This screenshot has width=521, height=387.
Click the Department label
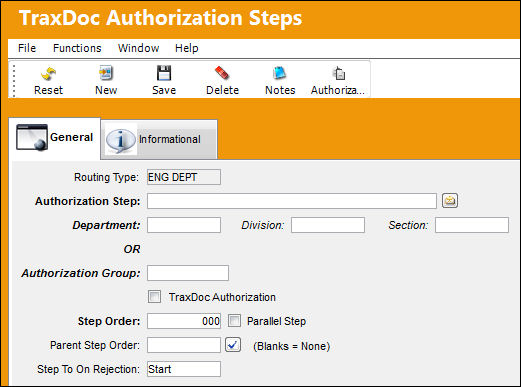coord(106,225)
